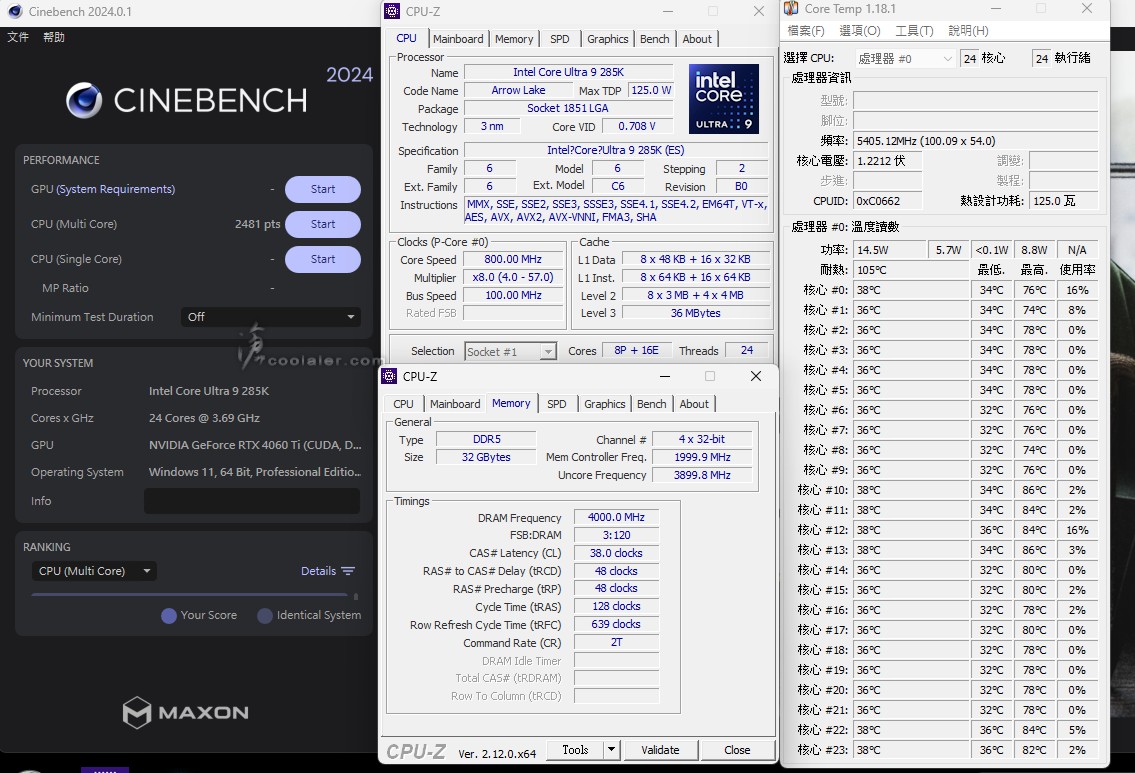Click the Tools button in CPU-Z
The height and width of the screenshot is (773, 1135).
click(x=575, y=750)
